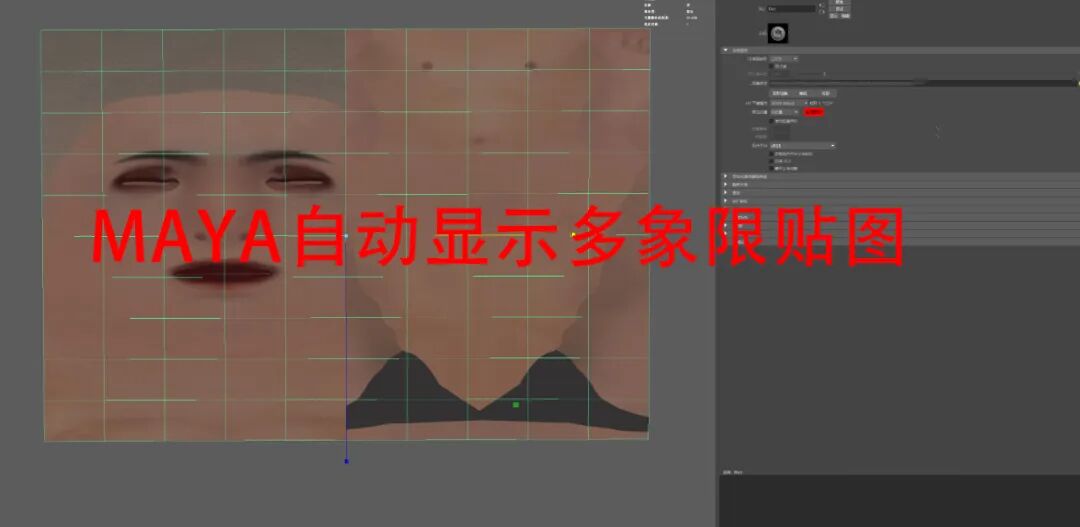Click the yellow manipulator handle on texture plane

[x=573, y=234]
